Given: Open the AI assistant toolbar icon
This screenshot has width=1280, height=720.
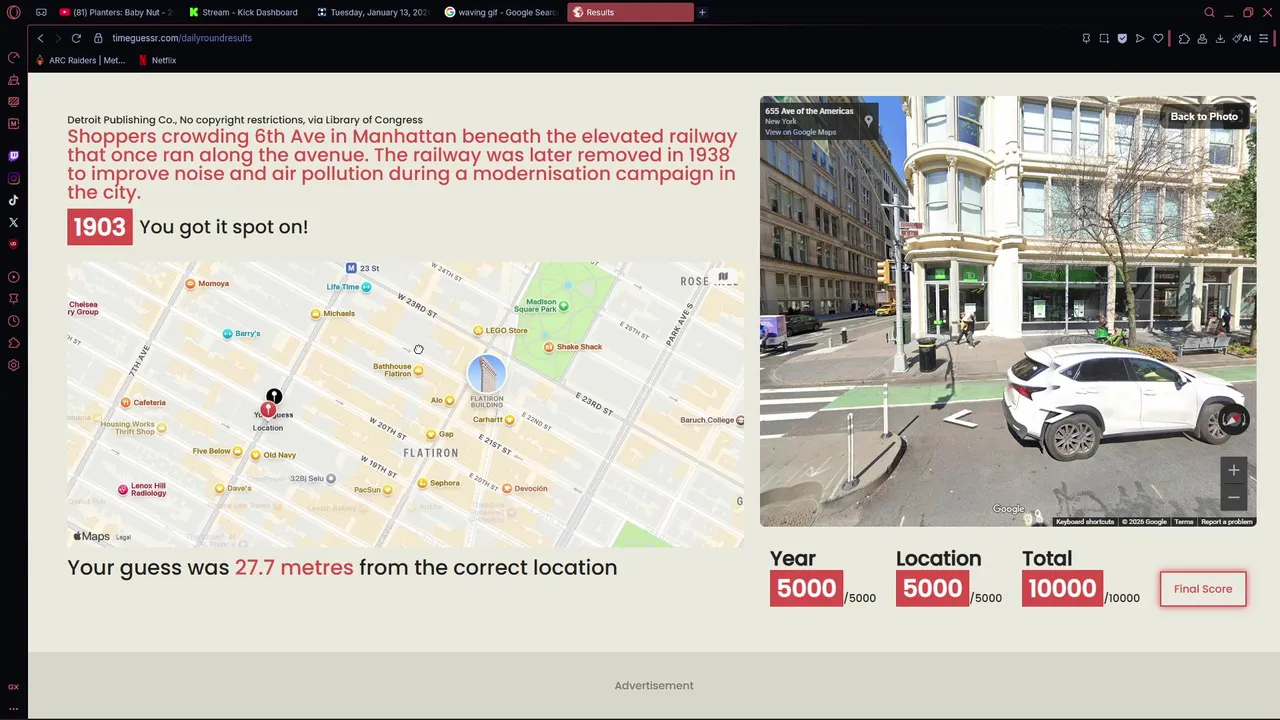Looking at the screenshot, I should [1242, 38].
